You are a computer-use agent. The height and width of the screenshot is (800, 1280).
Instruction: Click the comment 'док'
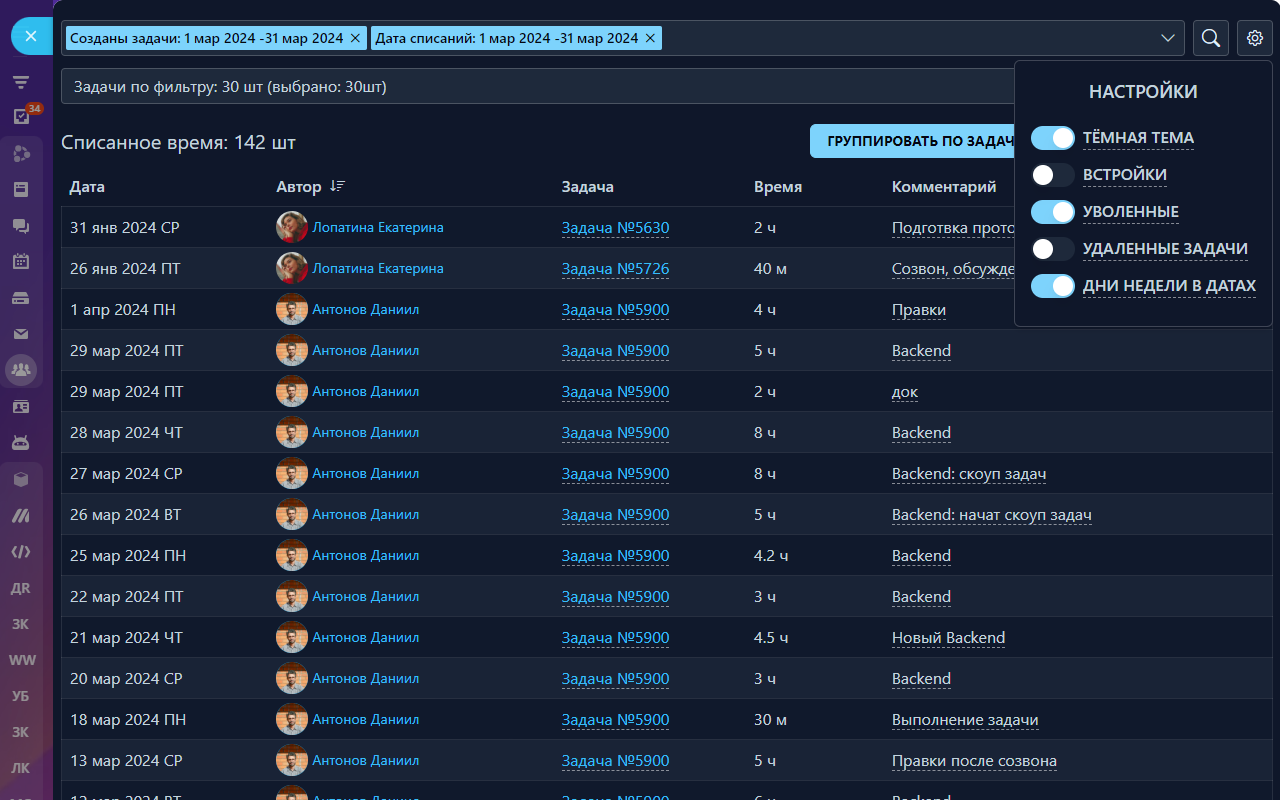coord(905,392)
